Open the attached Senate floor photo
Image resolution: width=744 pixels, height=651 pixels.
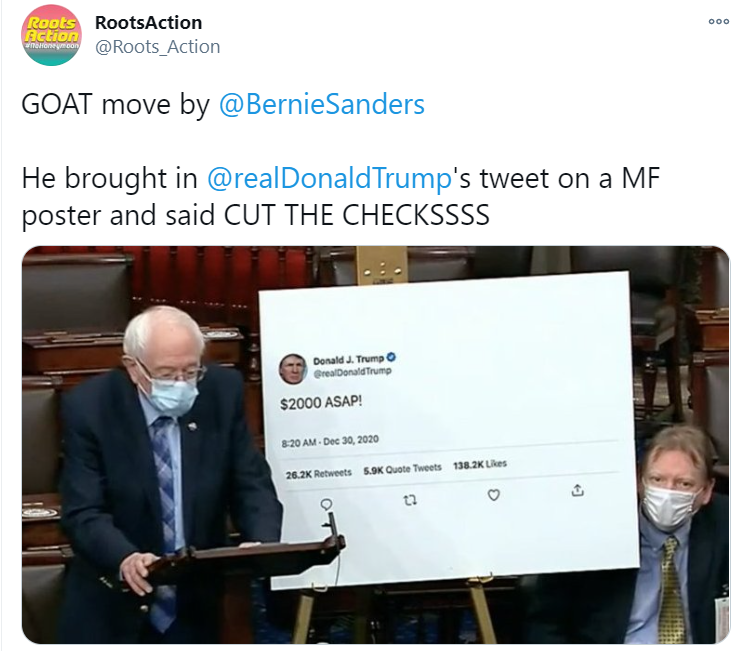[375, 445]
